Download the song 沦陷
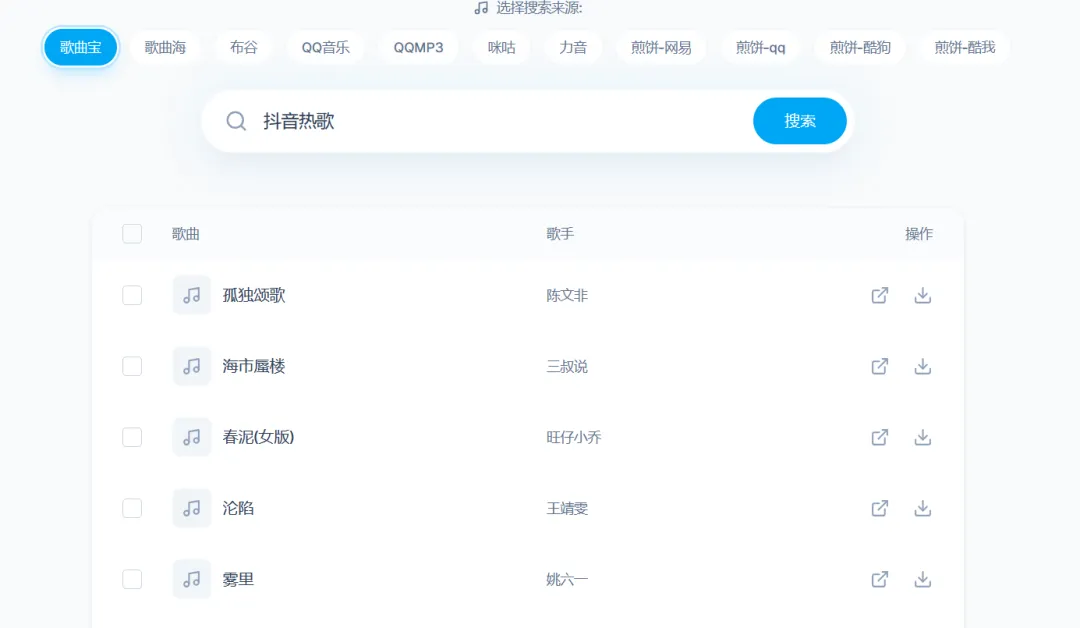The width and height of the screenshot is (1080, 628). pyautogui.click(x=922, y=508)
